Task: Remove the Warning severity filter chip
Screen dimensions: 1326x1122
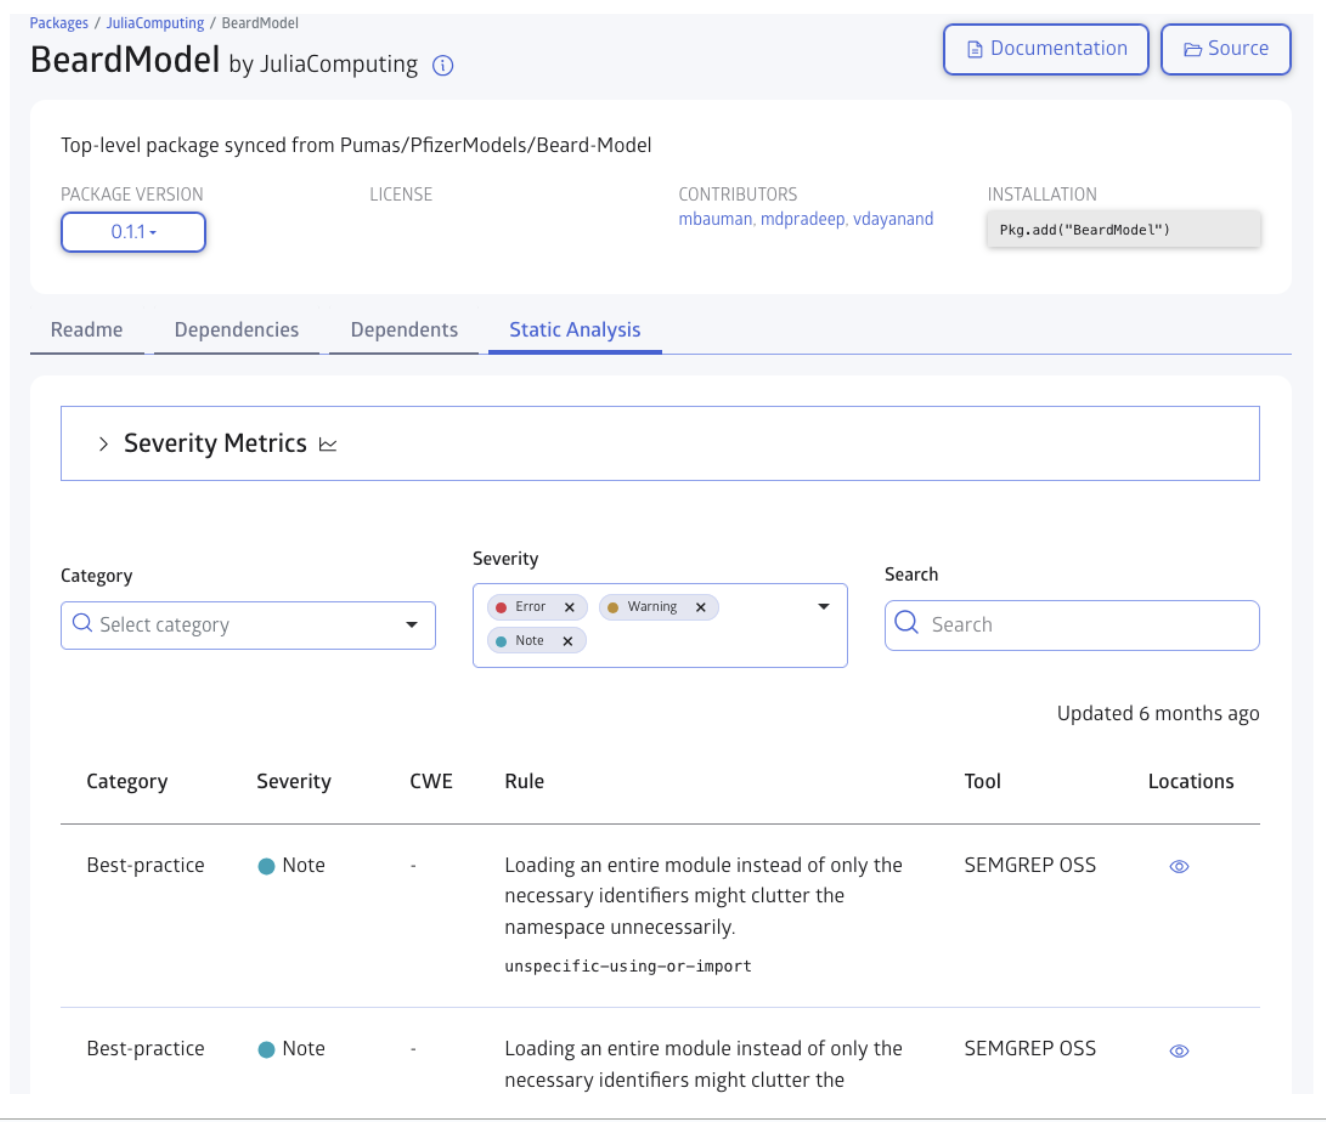Action: coord(701,607)
